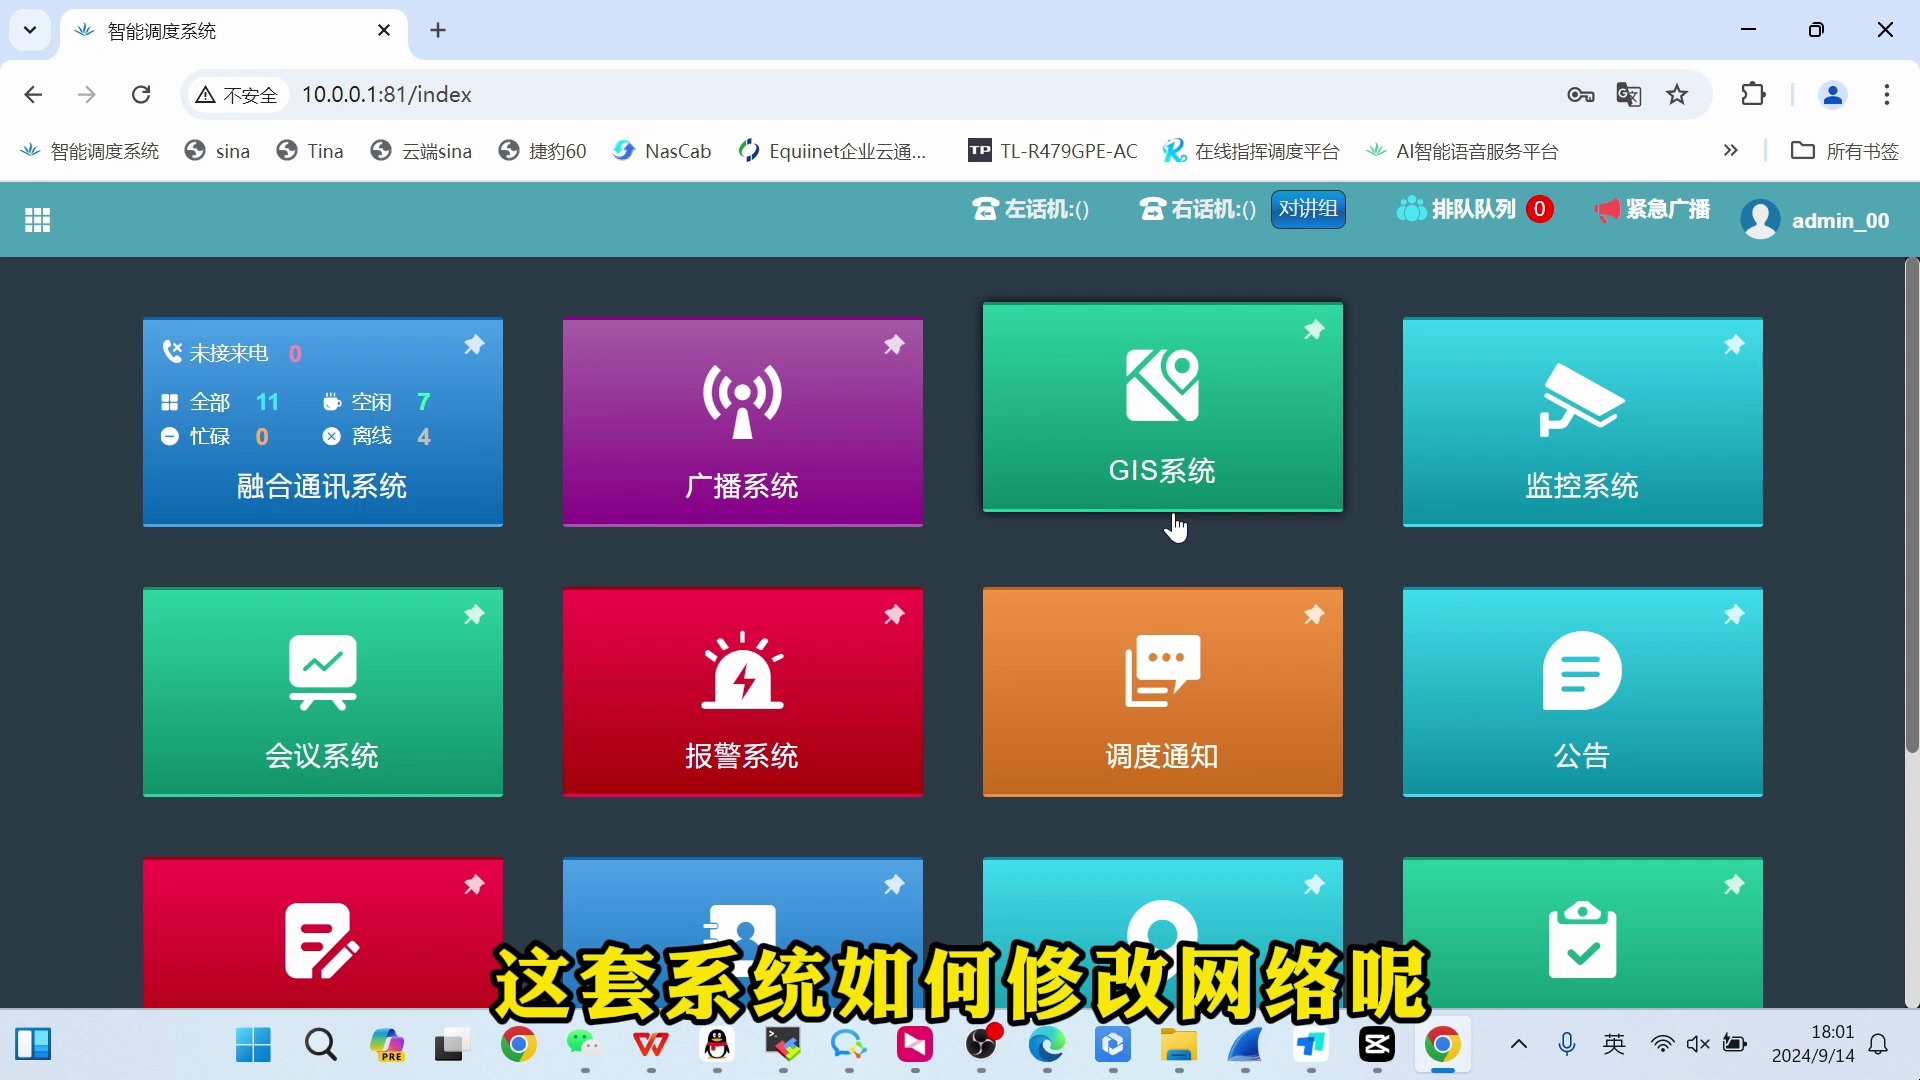Click the translate icon in address bar
The height and width of the screenshot is (1080, 1920).
click(x=1630, y=94)
